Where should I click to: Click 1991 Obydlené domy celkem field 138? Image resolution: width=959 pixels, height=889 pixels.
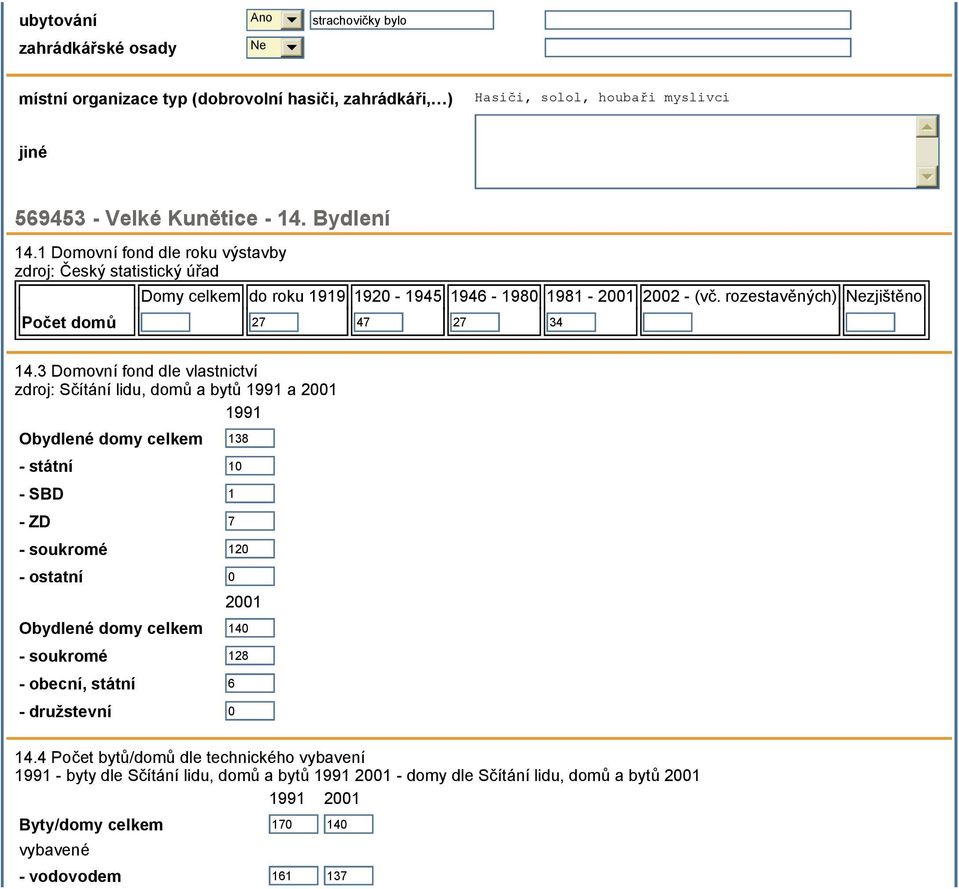250,438
